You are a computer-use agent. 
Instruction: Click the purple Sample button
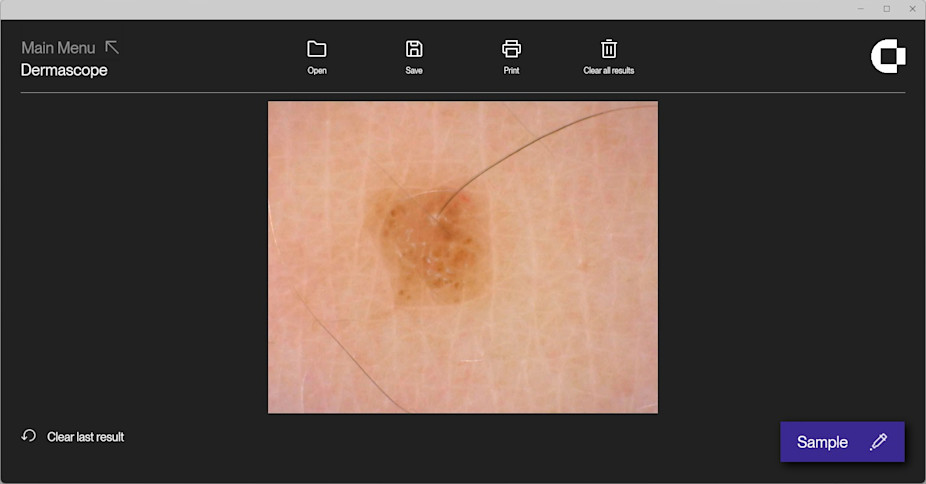[x=822, y=442]
